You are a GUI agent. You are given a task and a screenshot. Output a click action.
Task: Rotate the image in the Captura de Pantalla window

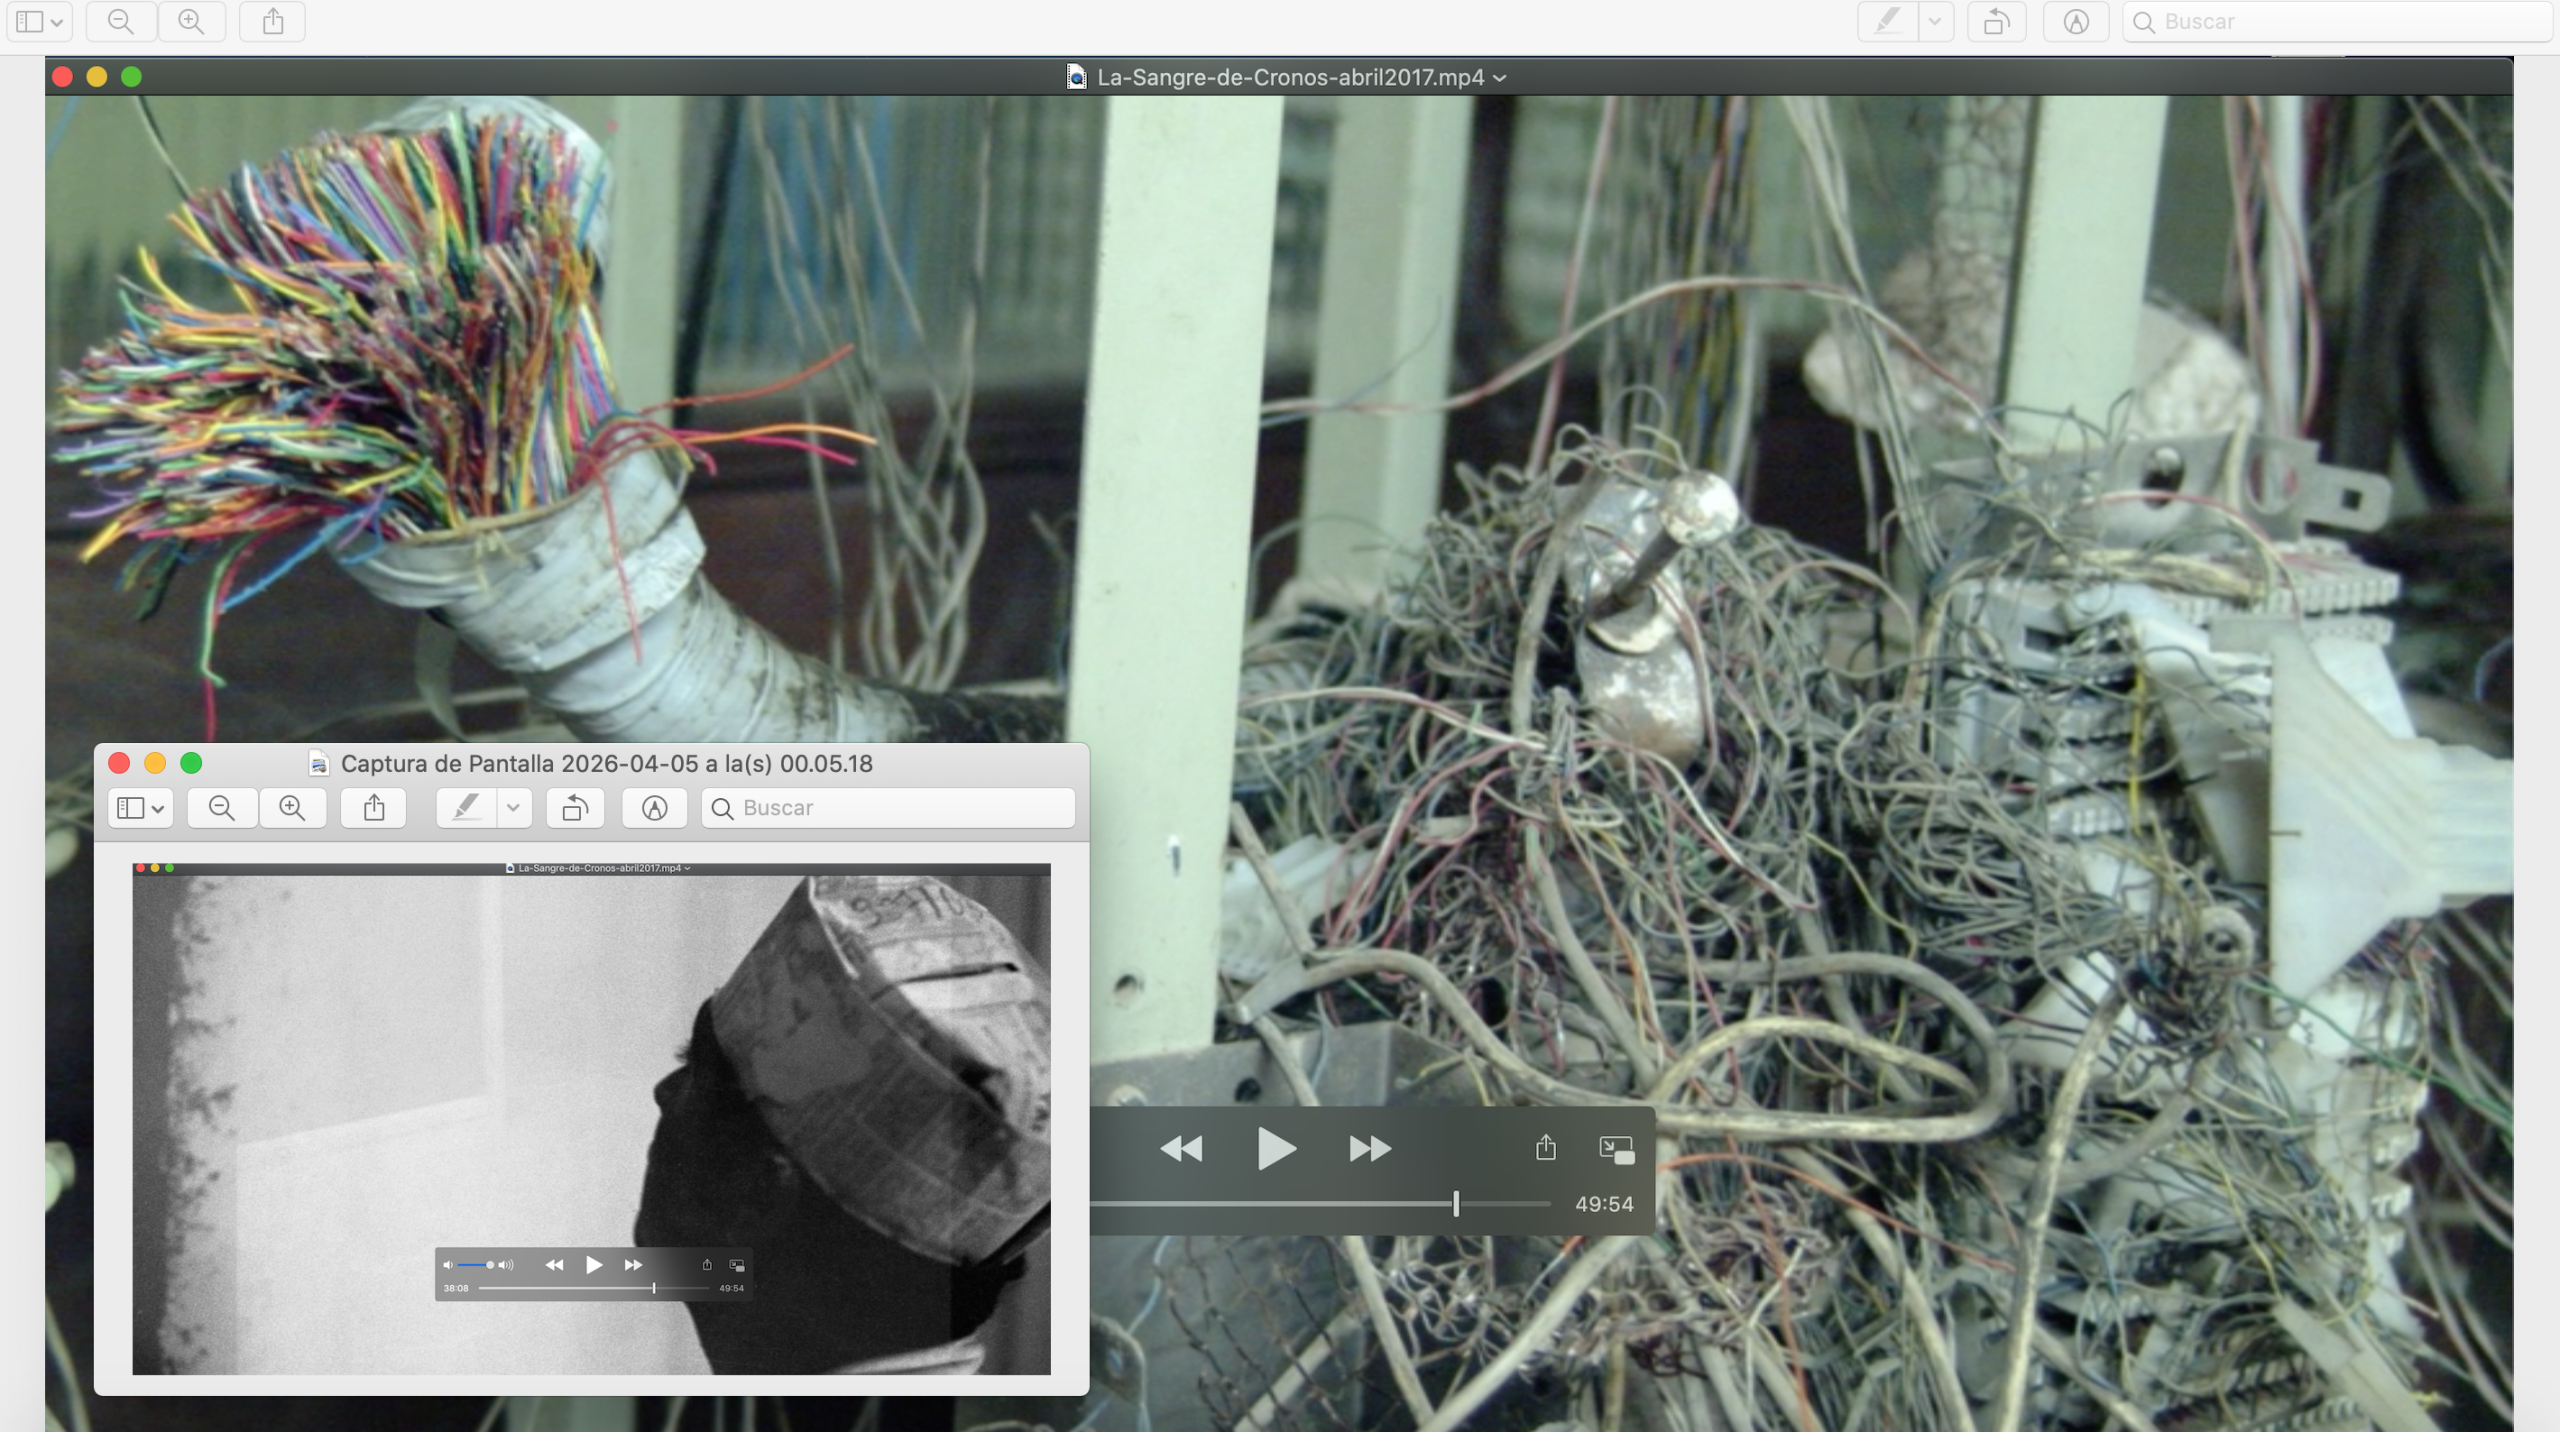tap(575, 808)
